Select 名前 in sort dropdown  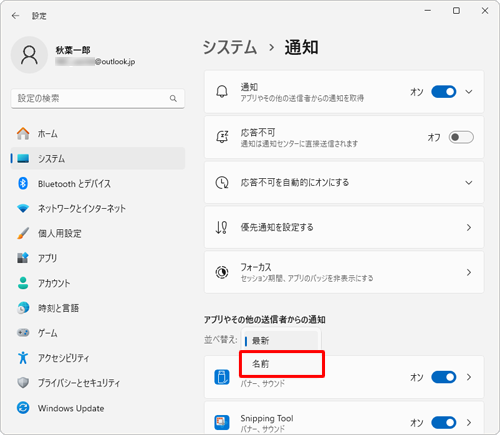click(282, 364)
